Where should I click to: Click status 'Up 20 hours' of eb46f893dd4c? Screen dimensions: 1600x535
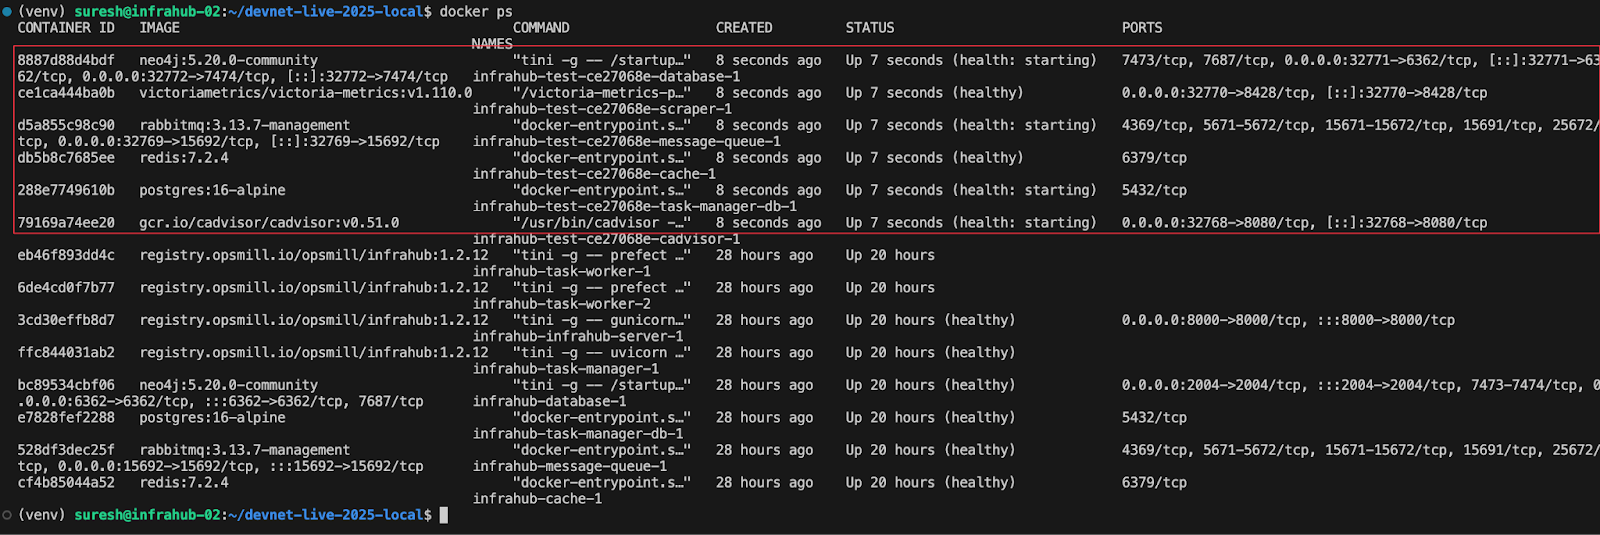pos(890,255)
